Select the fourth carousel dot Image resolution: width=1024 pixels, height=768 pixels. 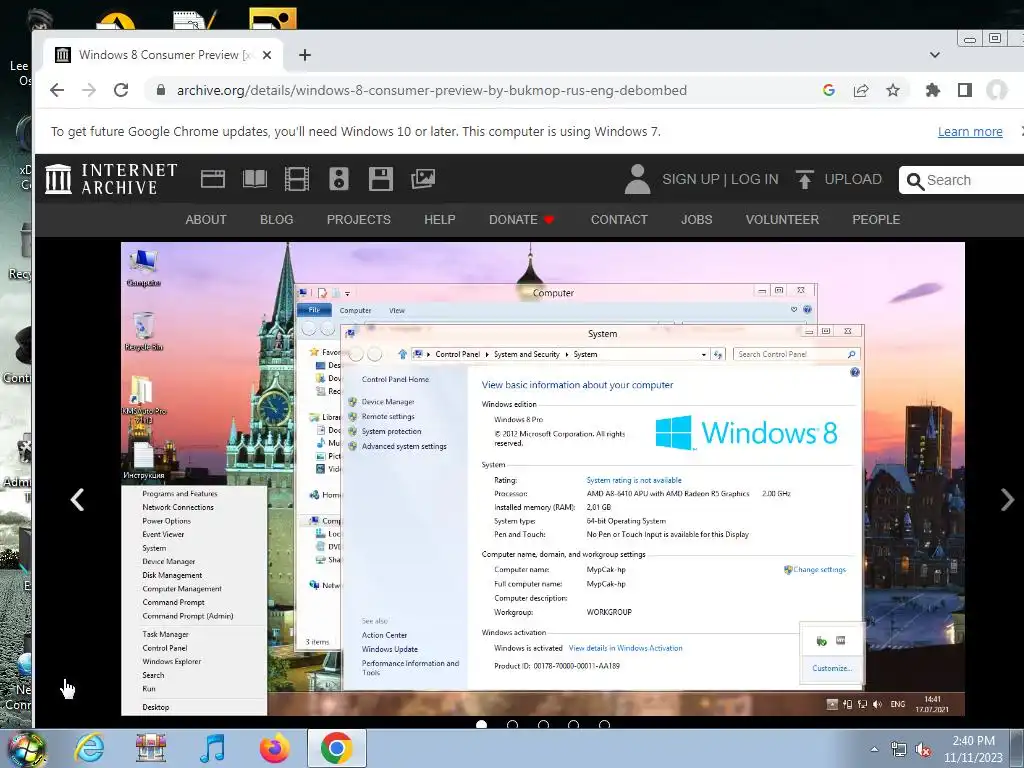pyautogui.click(x=573, y=724)
